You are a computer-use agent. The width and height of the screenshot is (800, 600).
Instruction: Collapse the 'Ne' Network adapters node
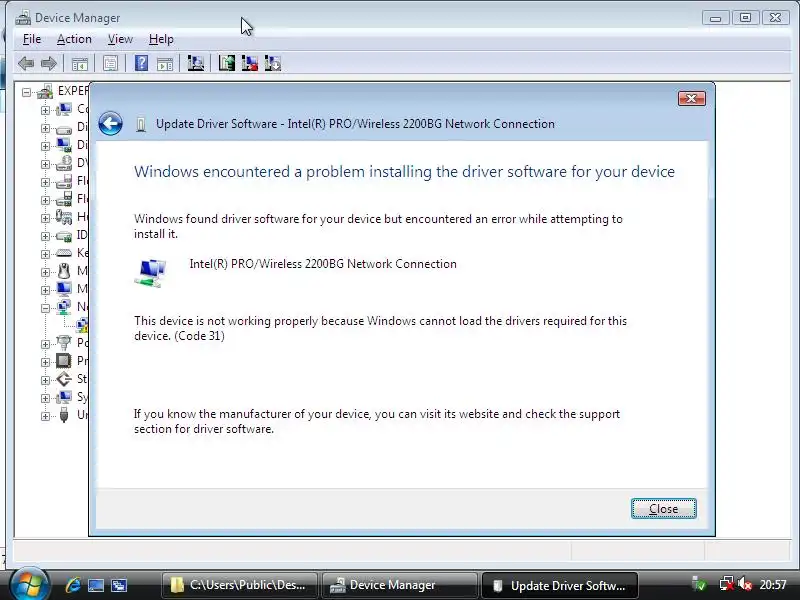[45, 308]
